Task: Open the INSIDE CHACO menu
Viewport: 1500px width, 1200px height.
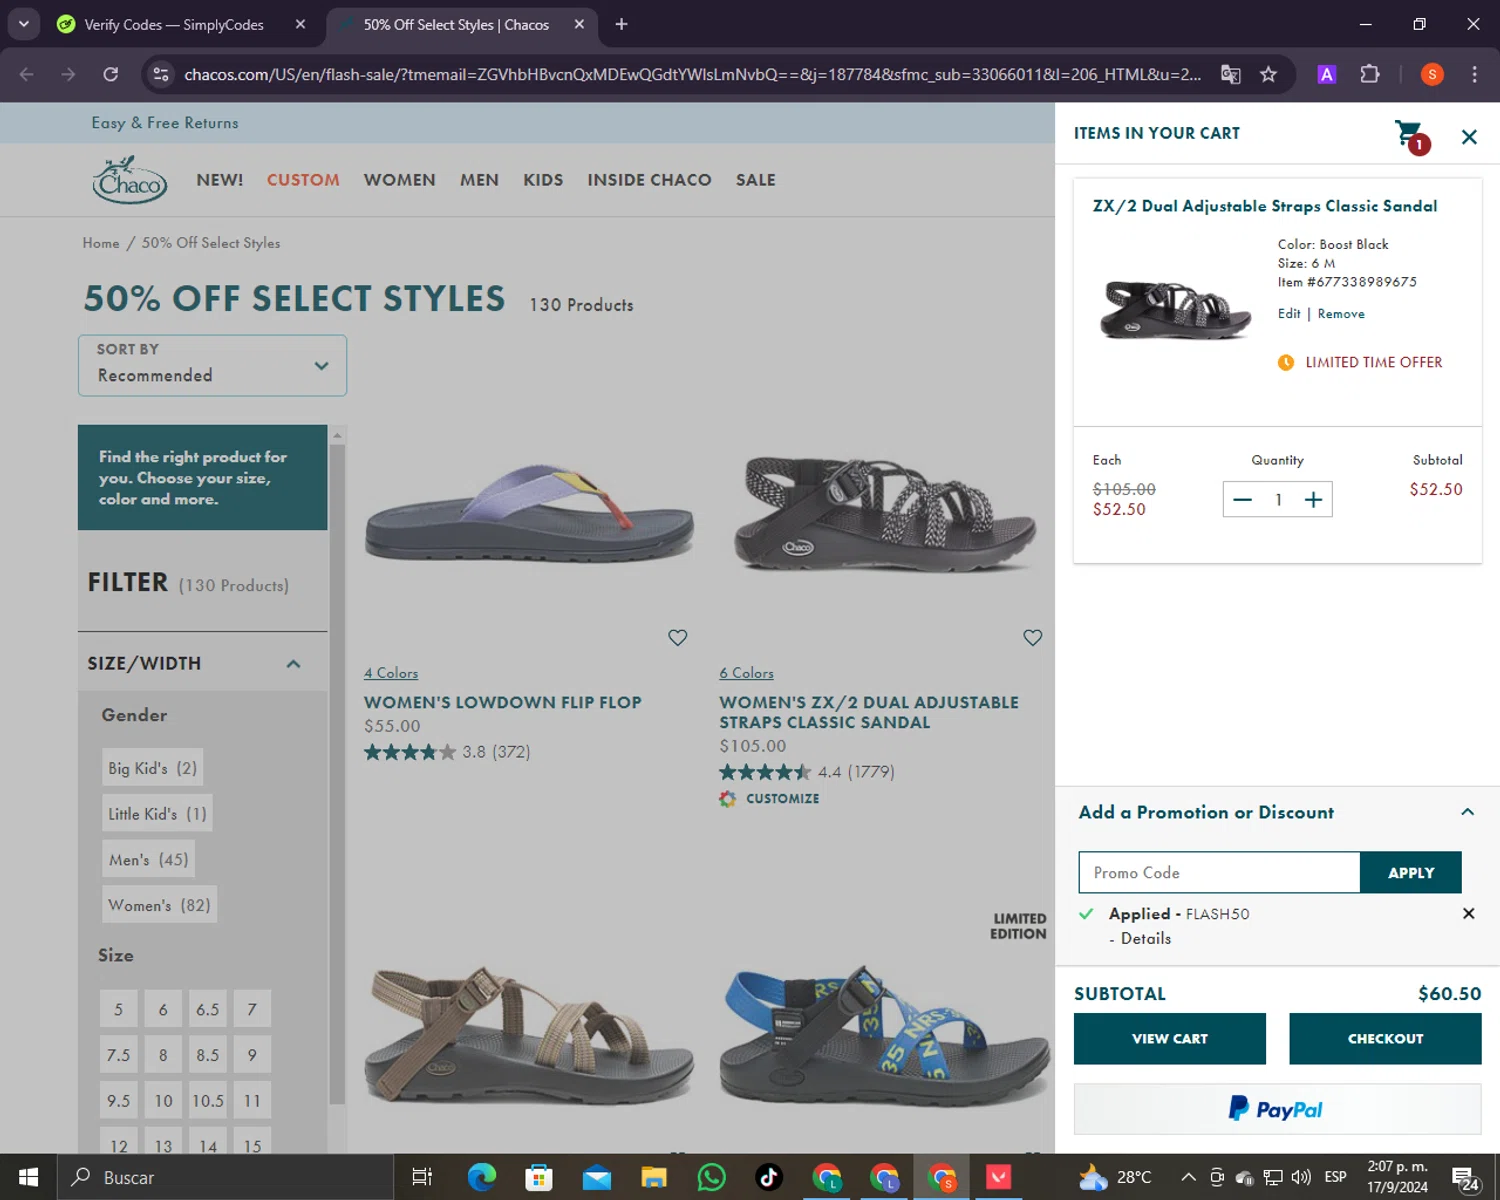Action: click(649, 180)
